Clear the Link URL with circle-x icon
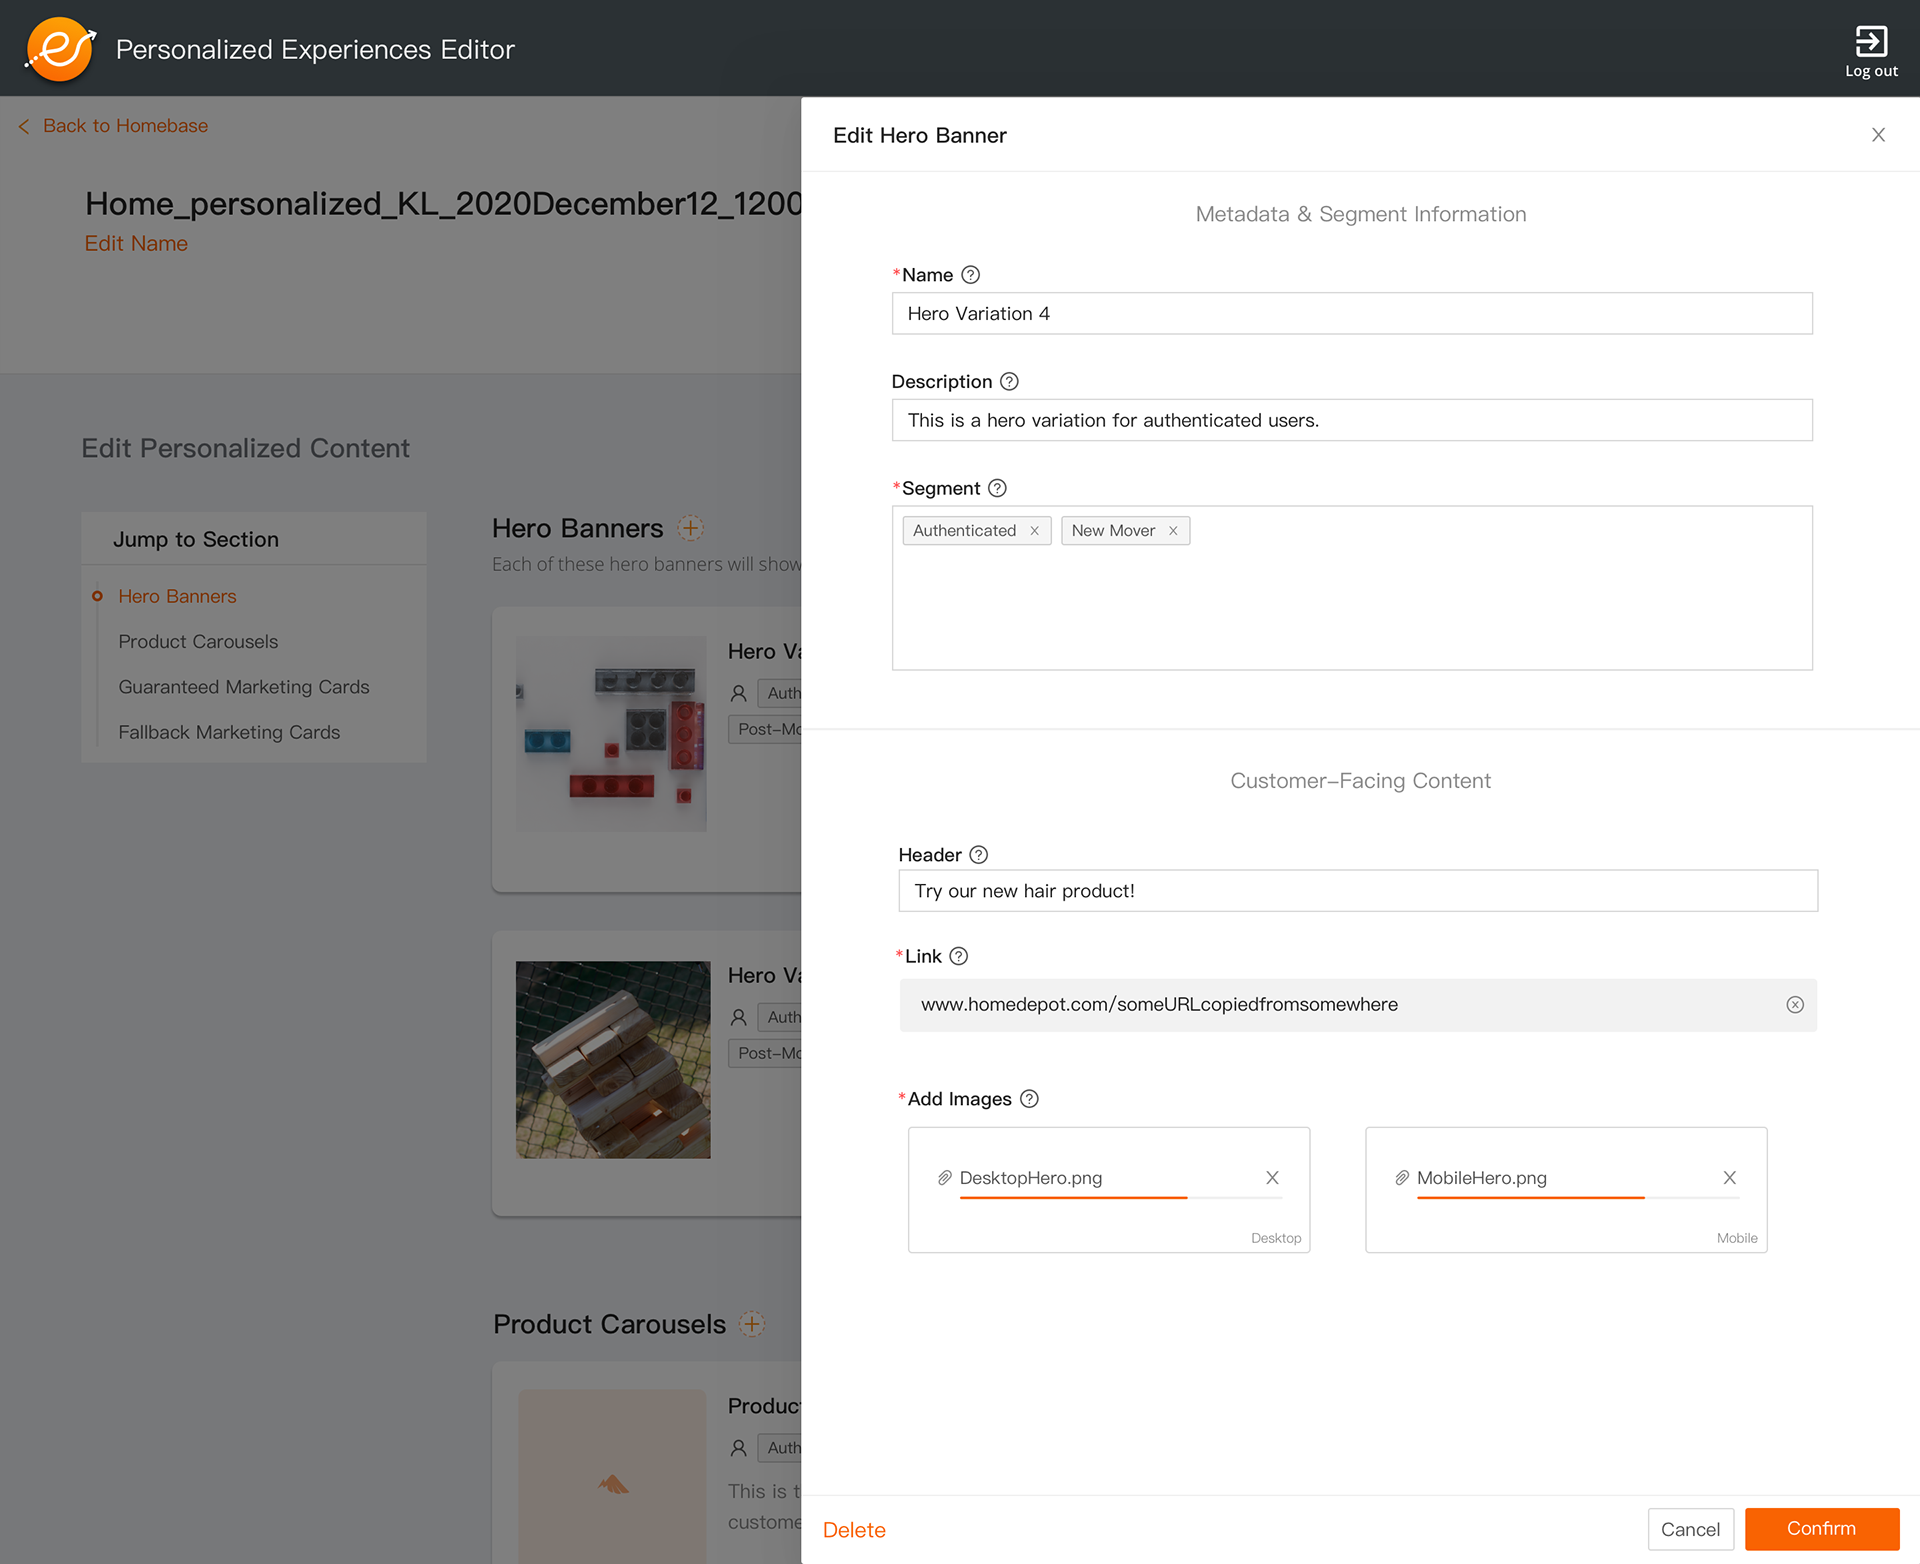 (x=1795, y=1005)
